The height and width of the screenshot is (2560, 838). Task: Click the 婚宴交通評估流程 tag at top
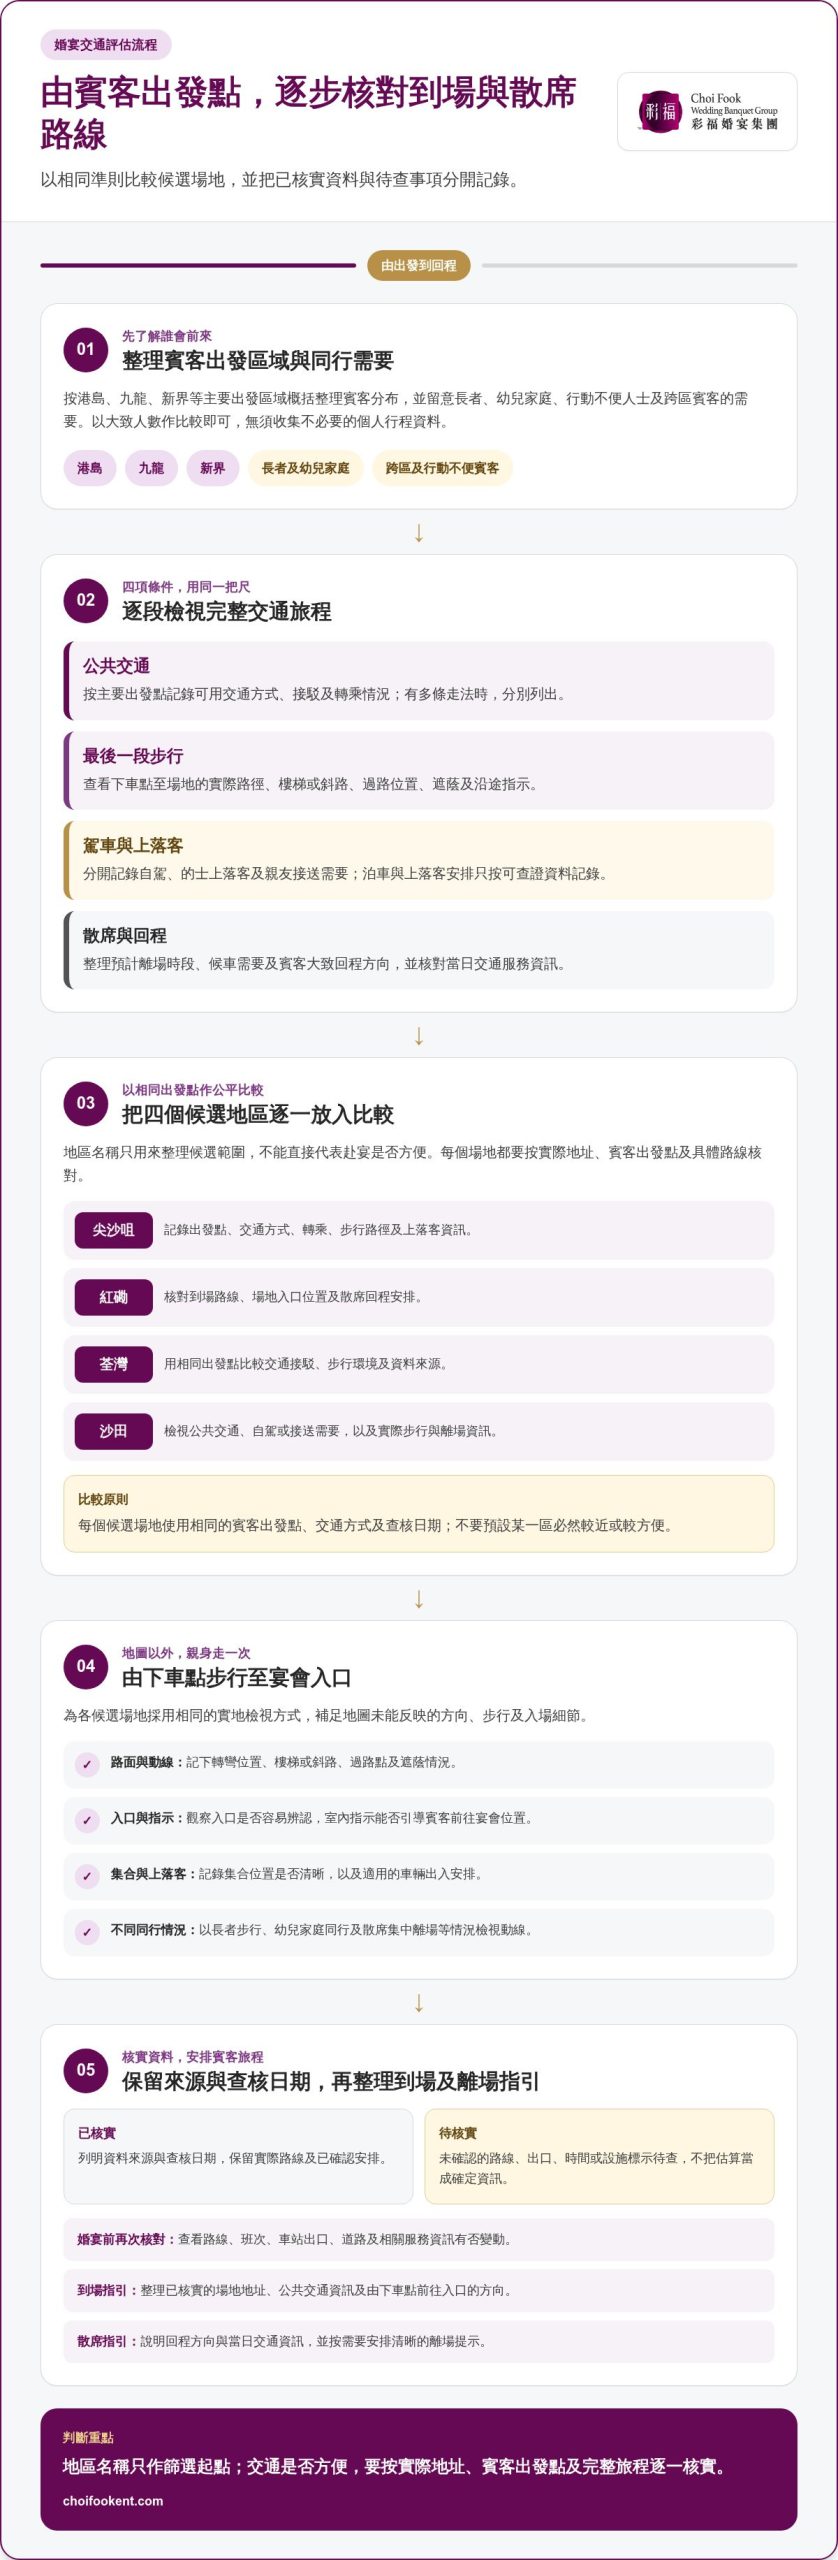[106, 45]
